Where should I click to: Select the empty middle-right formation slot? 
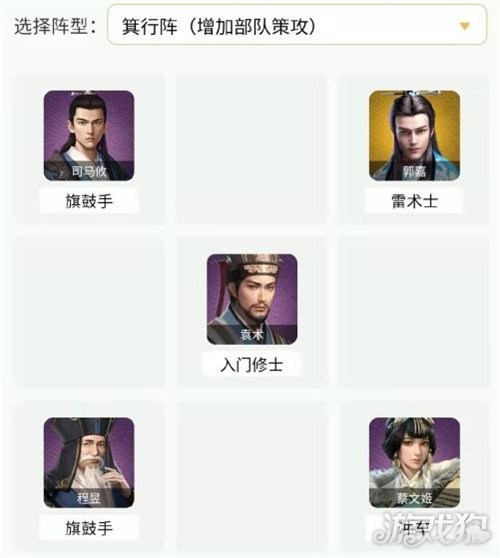click(414, 312)
